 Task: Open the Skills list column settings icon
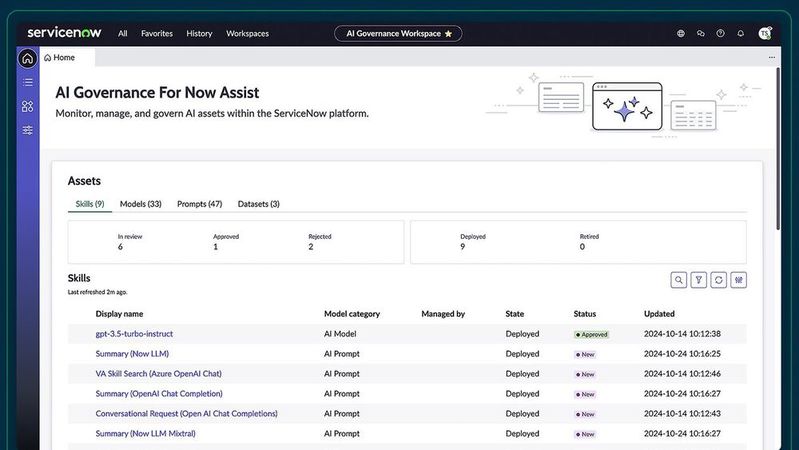click(x=739, y=280)
